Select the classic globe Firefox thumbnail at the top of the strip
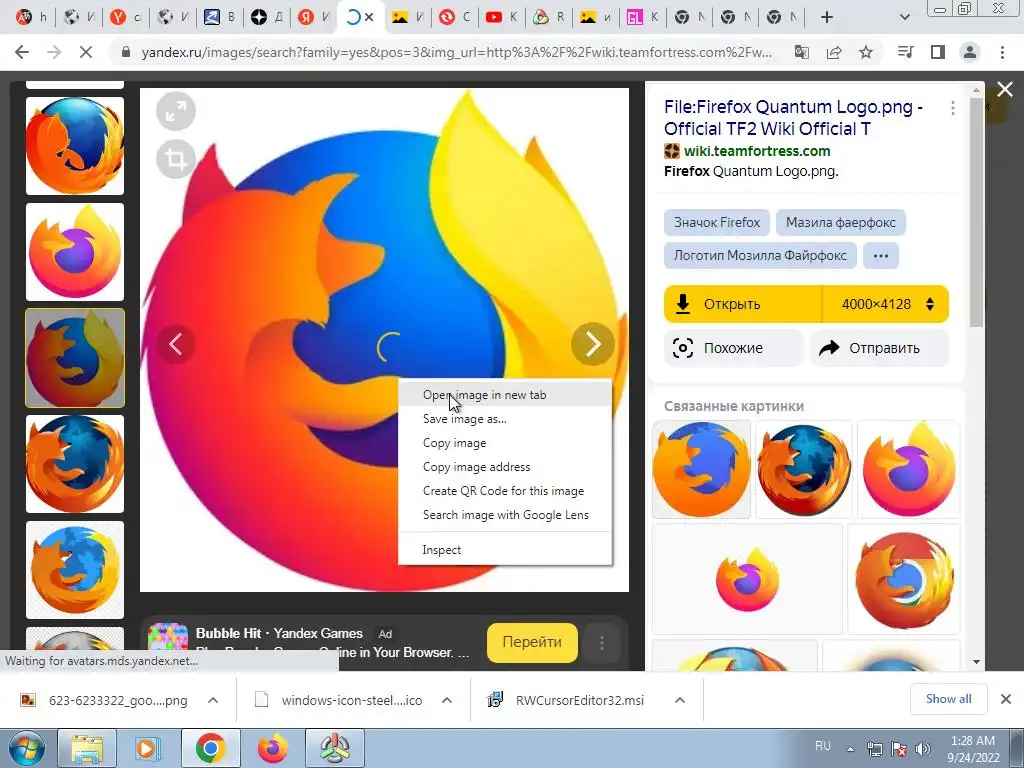 (x=74, y=146)
